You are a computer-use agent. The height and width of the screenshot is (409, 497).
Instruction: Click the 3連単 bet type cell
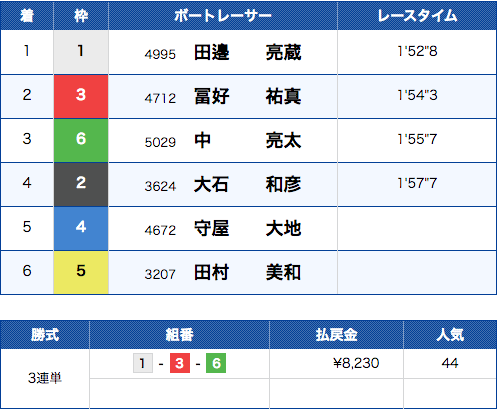click(x=45, y=378)
